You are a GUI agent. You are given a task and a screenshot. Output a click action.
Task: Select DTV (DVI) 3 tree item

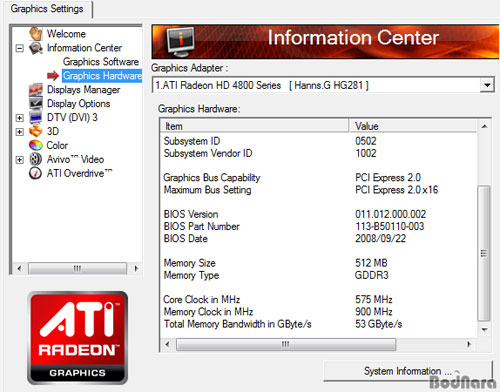click(72, 117)
